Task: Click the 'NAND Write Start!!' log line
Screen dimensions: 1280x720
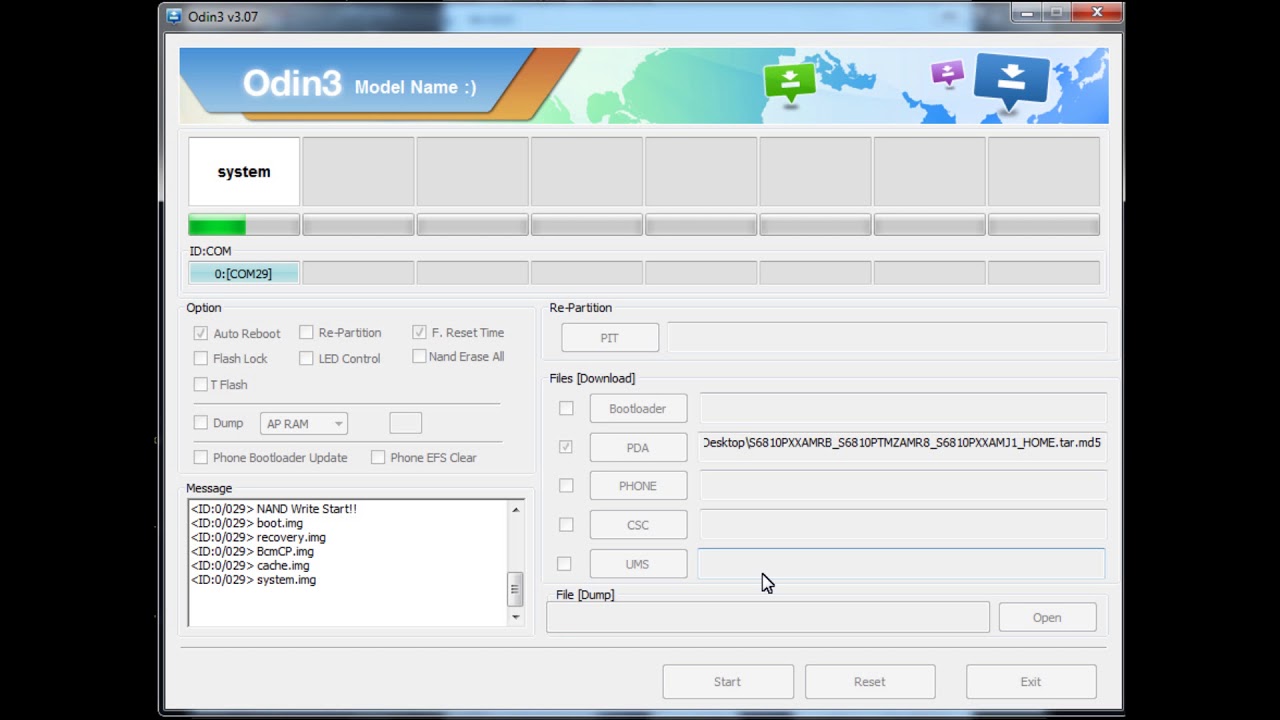Action: [274, 509]
